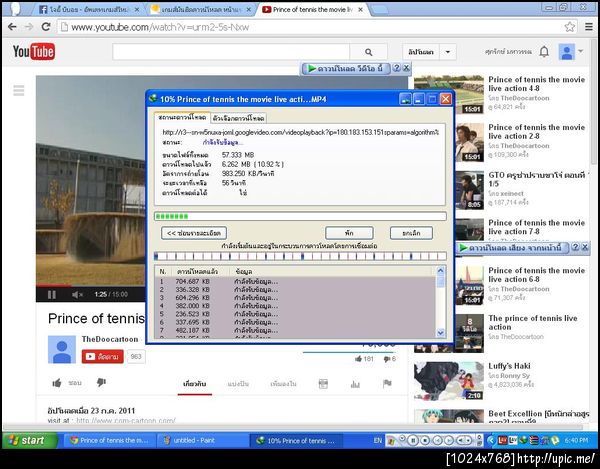Click the hide details button in download dialog
The height and width of the screenshot is (469, 600).
point(194,233)
